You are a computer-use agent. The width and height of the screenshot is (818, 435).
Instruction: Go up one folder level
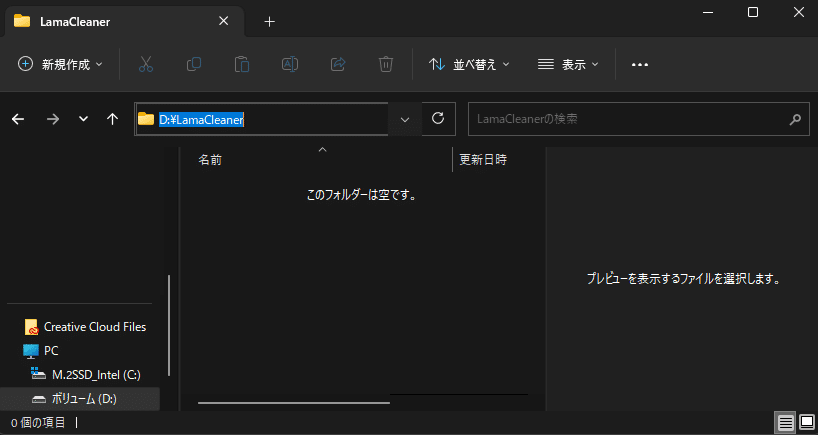pyautogui.click(x=112, y=119)
